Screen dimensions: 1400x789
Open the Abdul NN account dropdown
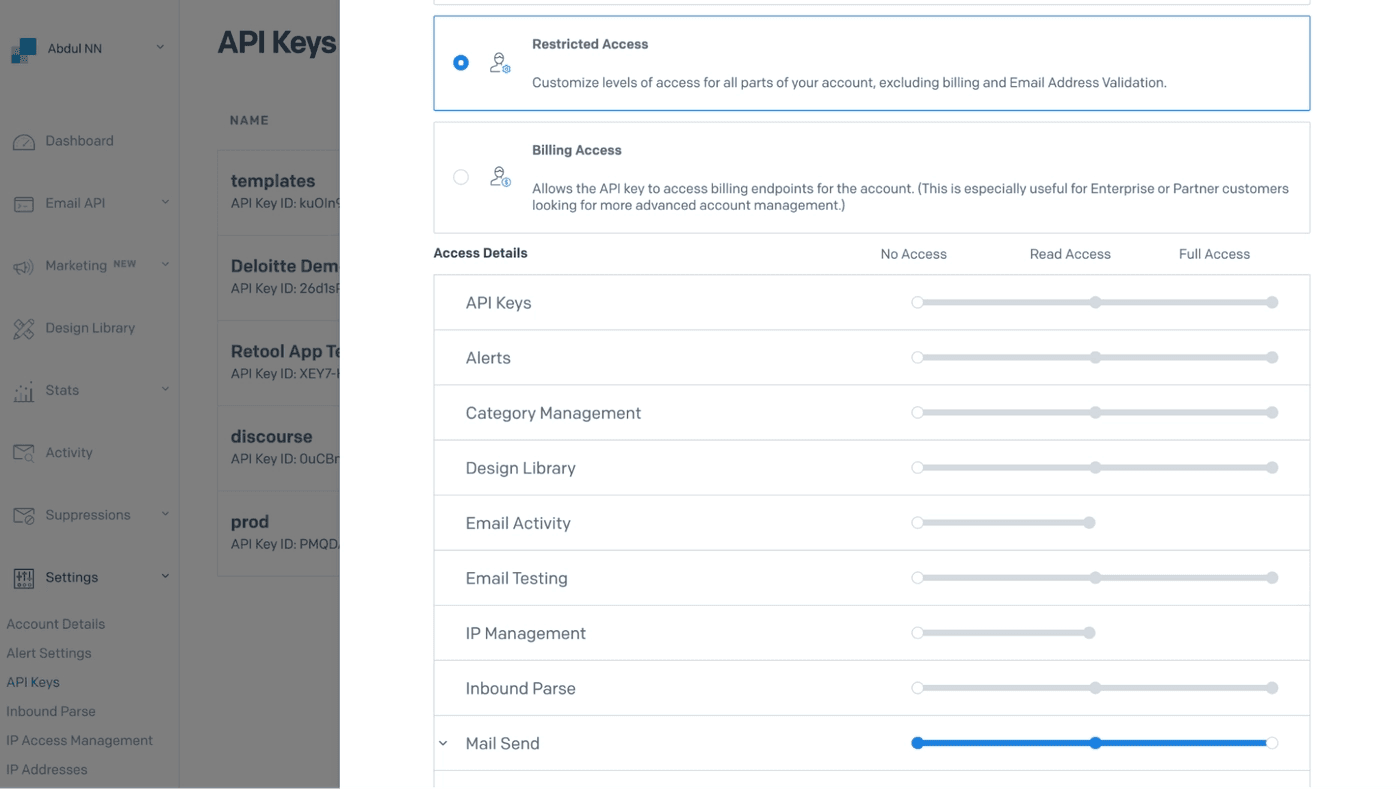tap(160, 48)
